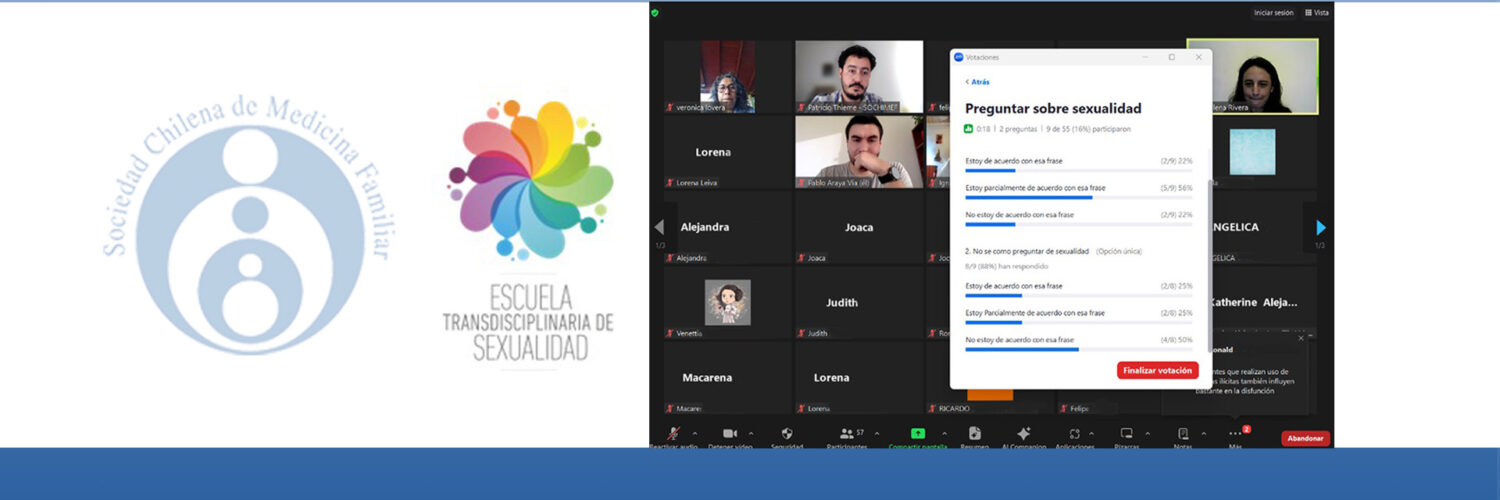Click the Iniciar sesión button
Viewport: 1500px width, 500px height.
coord(1273,13)
